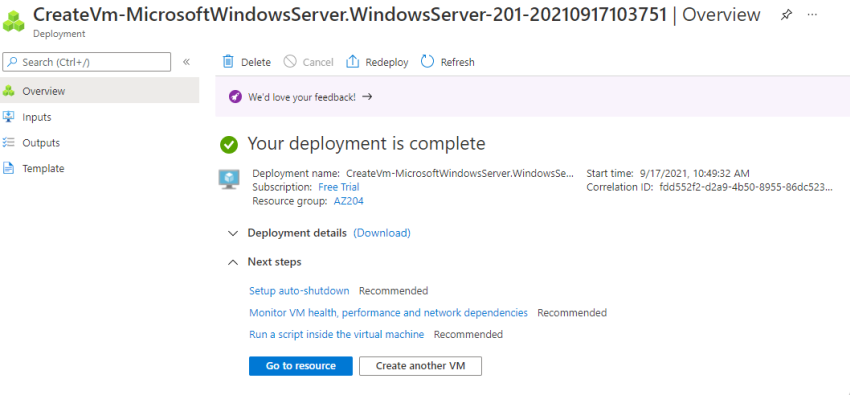Click the page title CreateVm-MicrosoftWindowsServer
The width and height of the screenshot is (850, 395).
coord(350,15)
